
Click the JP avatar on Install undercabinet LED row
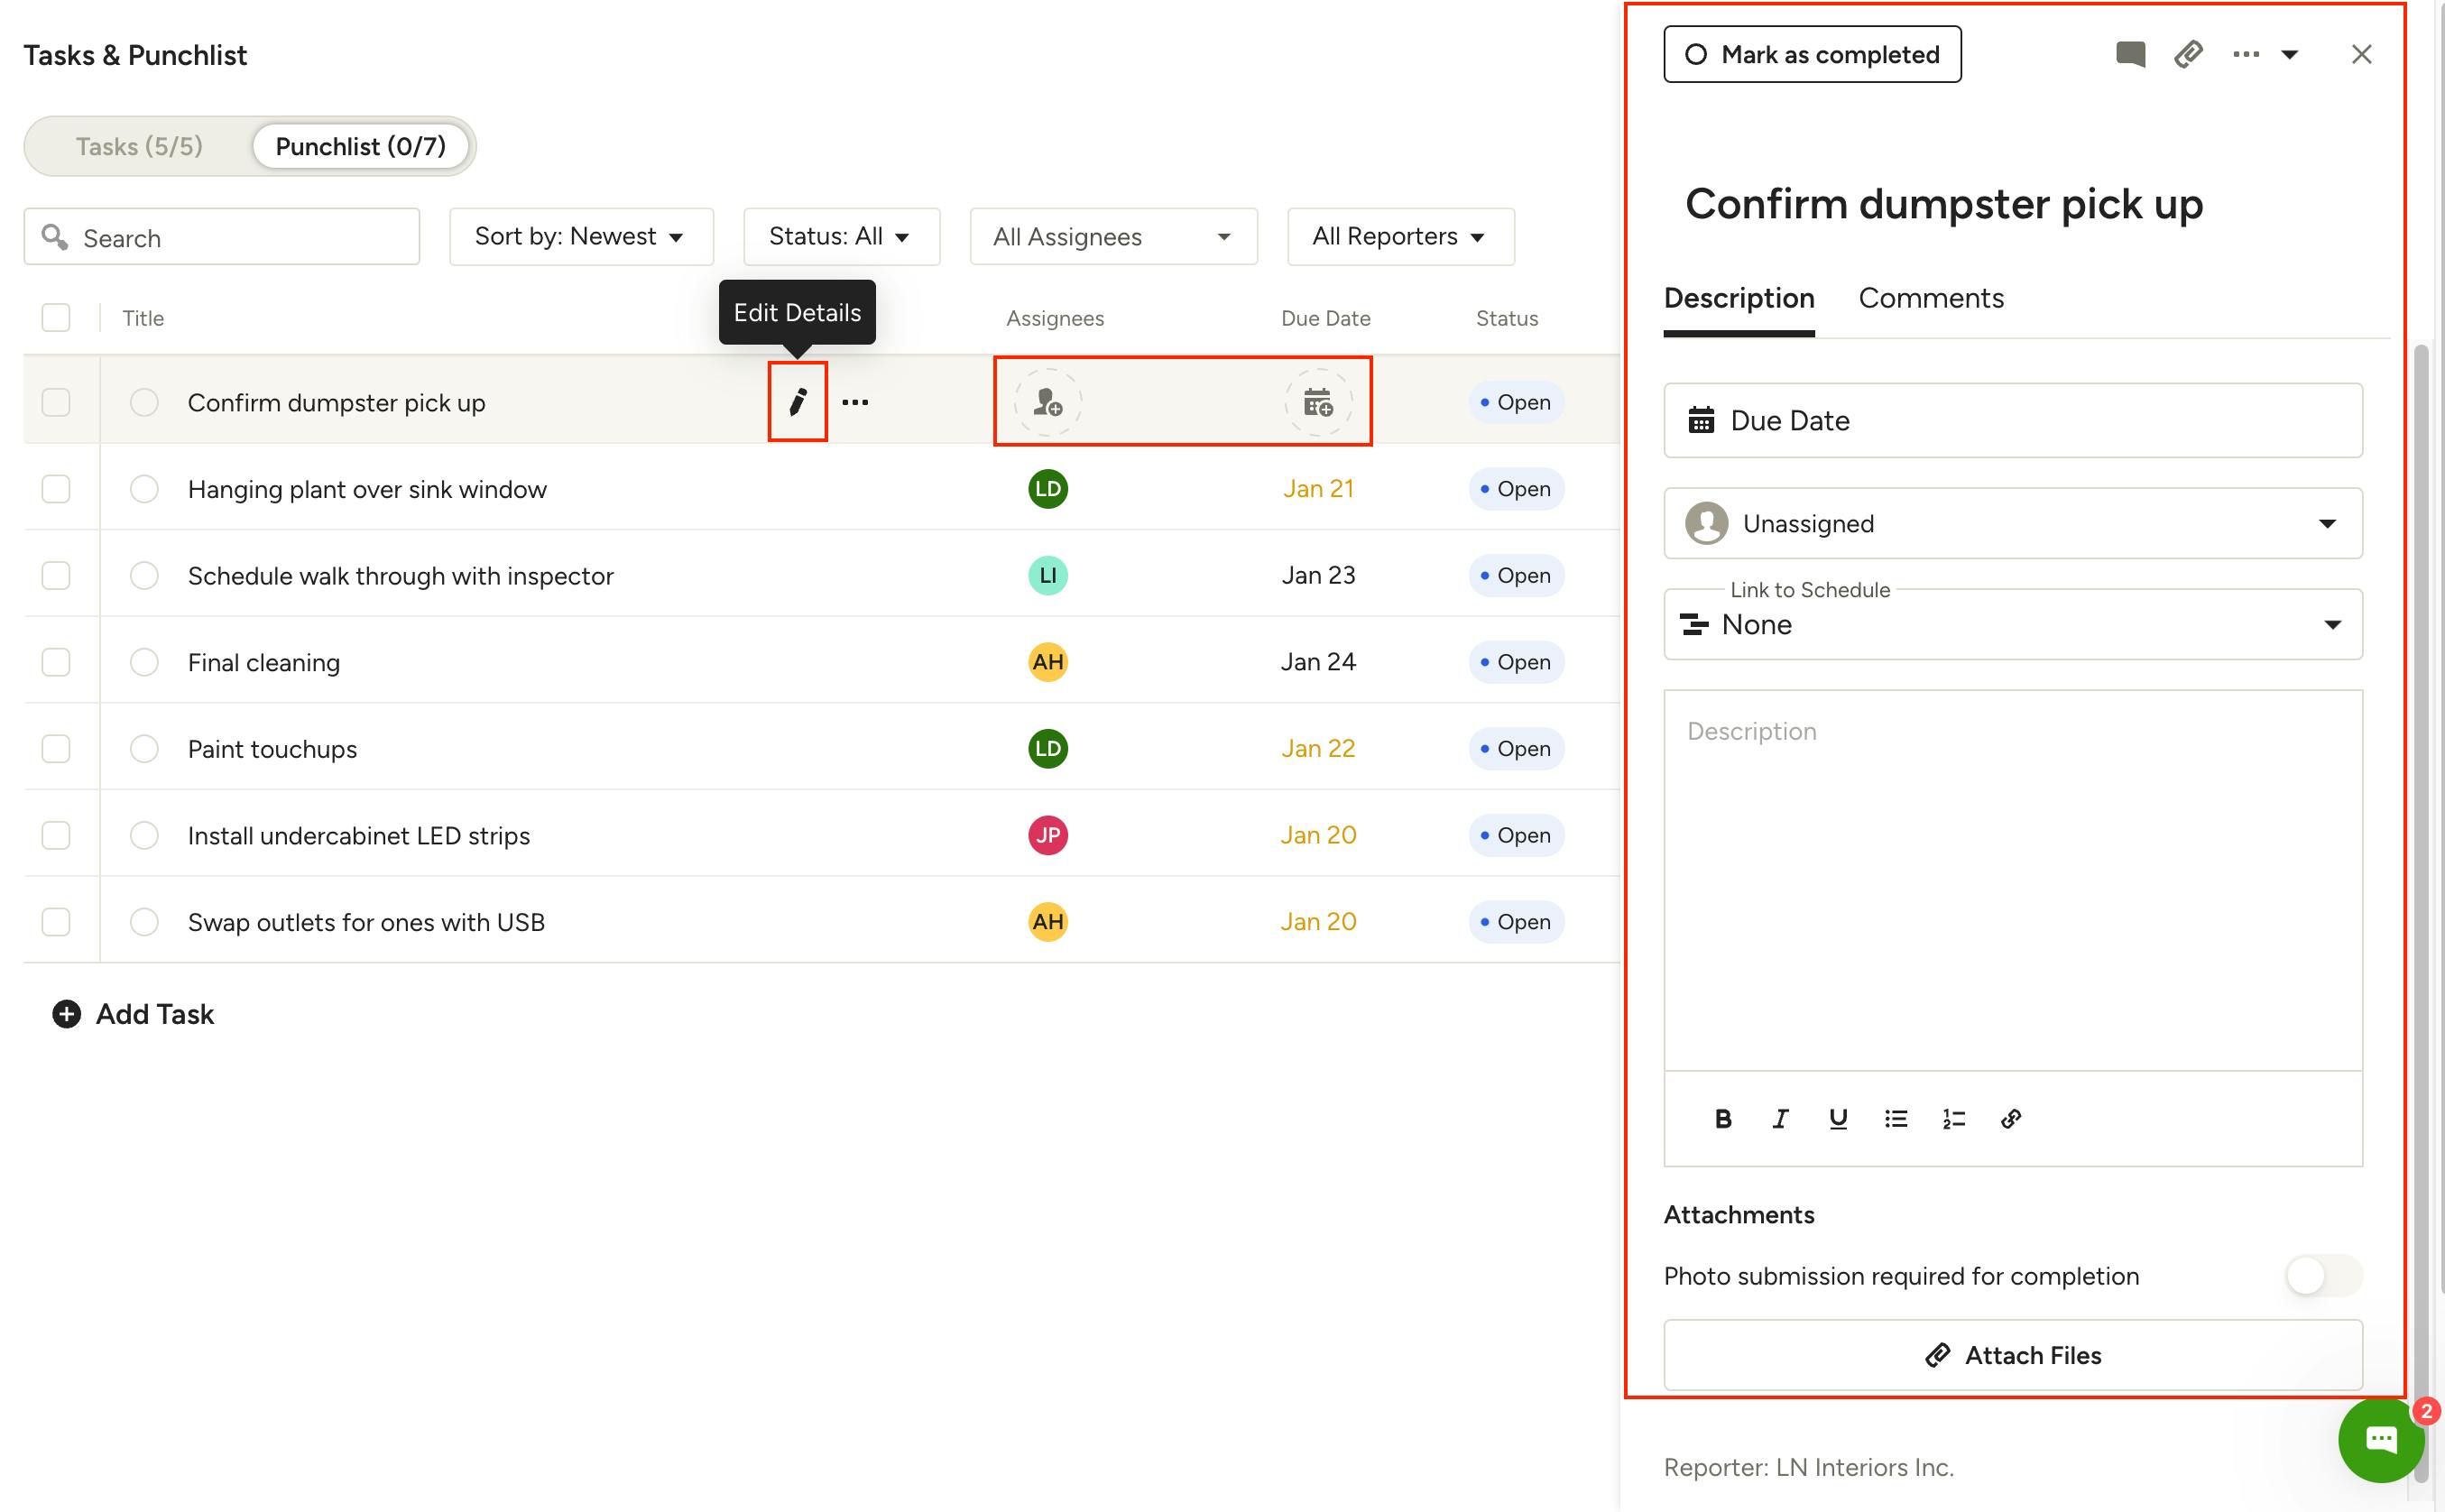pyautogui.click(x=1047, y=835)
